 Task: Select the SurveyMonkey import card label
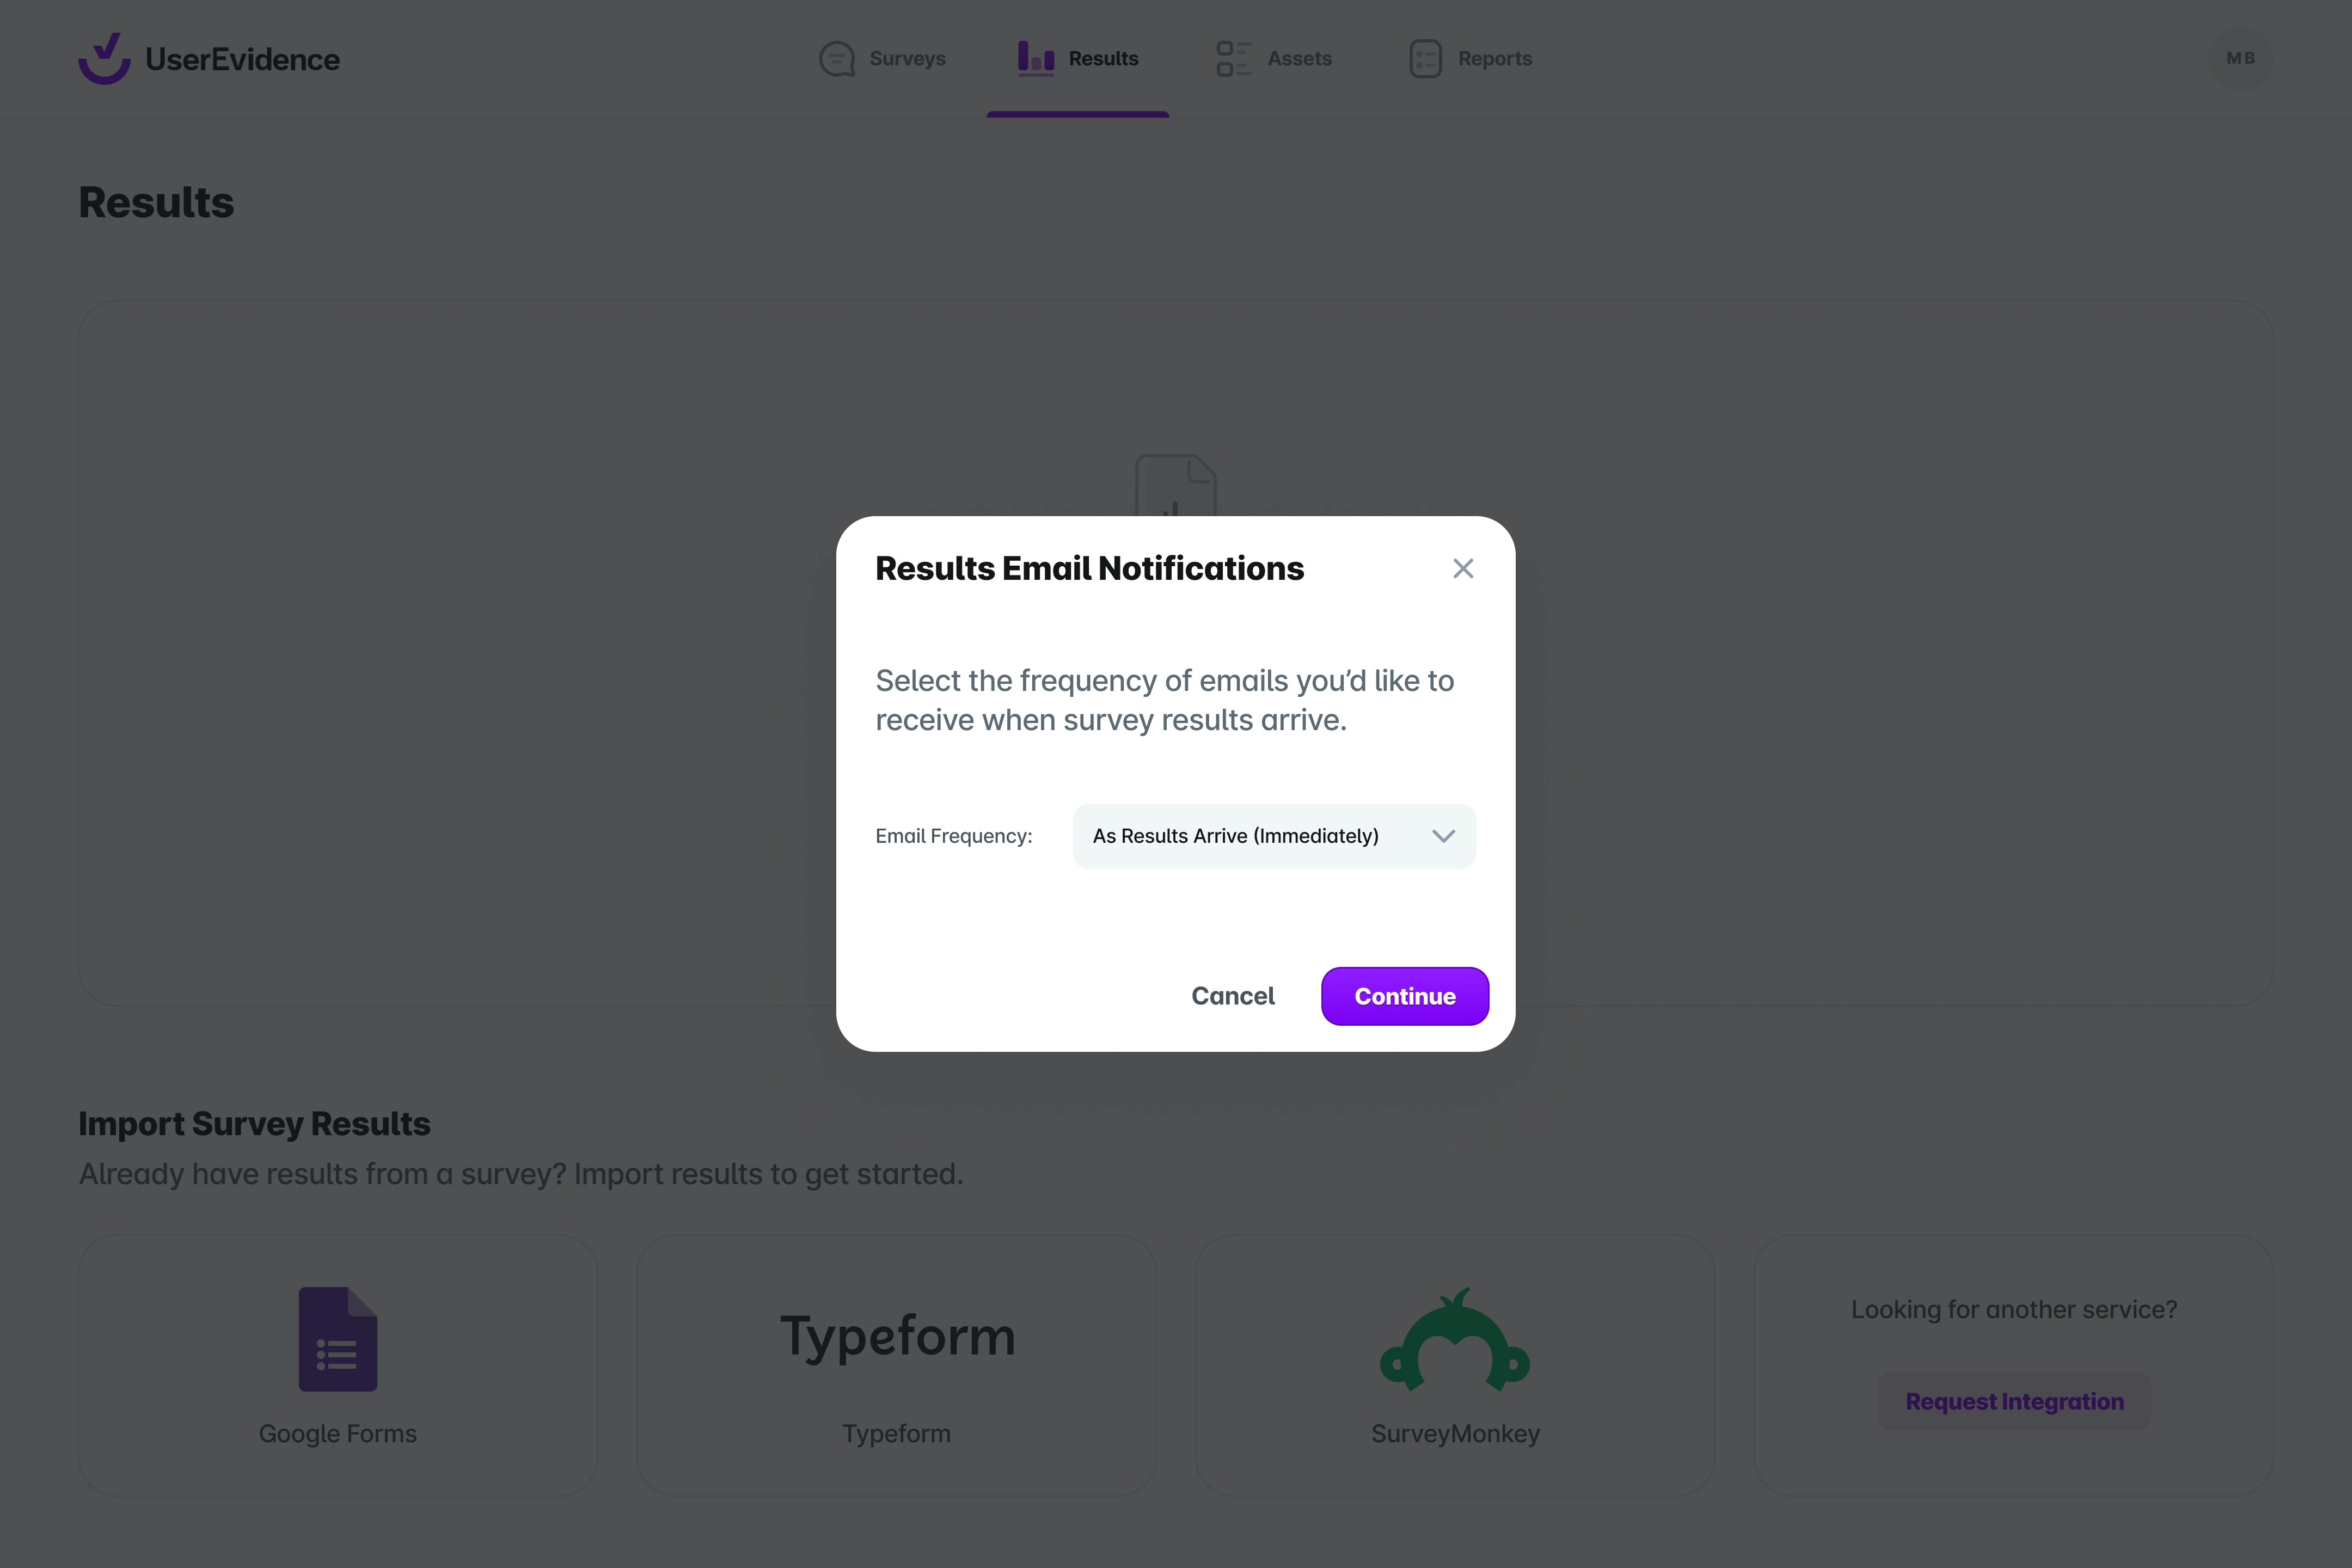1455,1434
